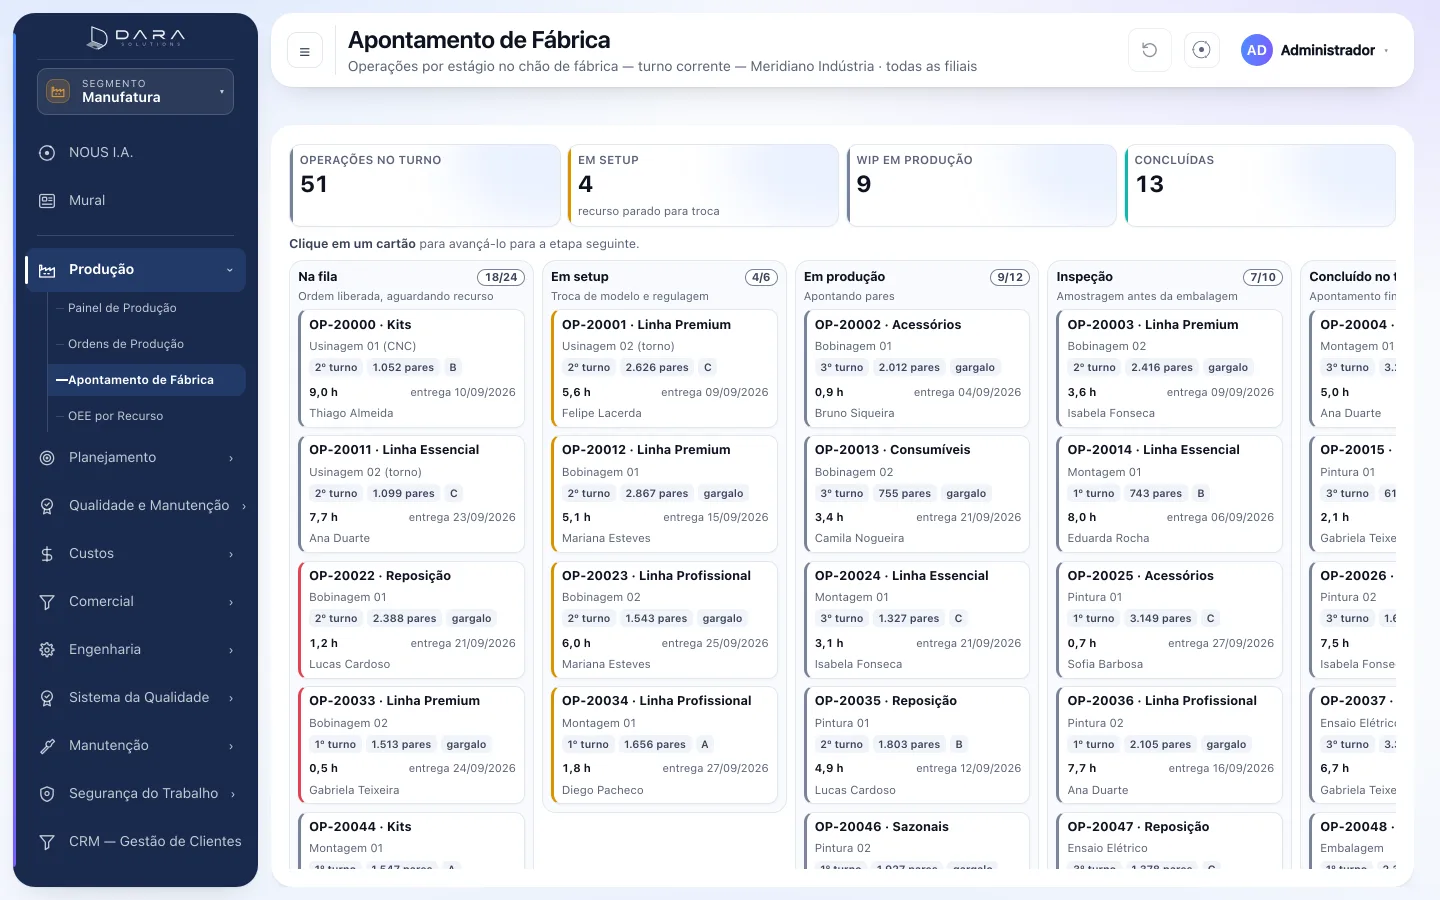
Task: Click the NOUS I.A. sidebar icon
Action: click(x=47, y=153)
